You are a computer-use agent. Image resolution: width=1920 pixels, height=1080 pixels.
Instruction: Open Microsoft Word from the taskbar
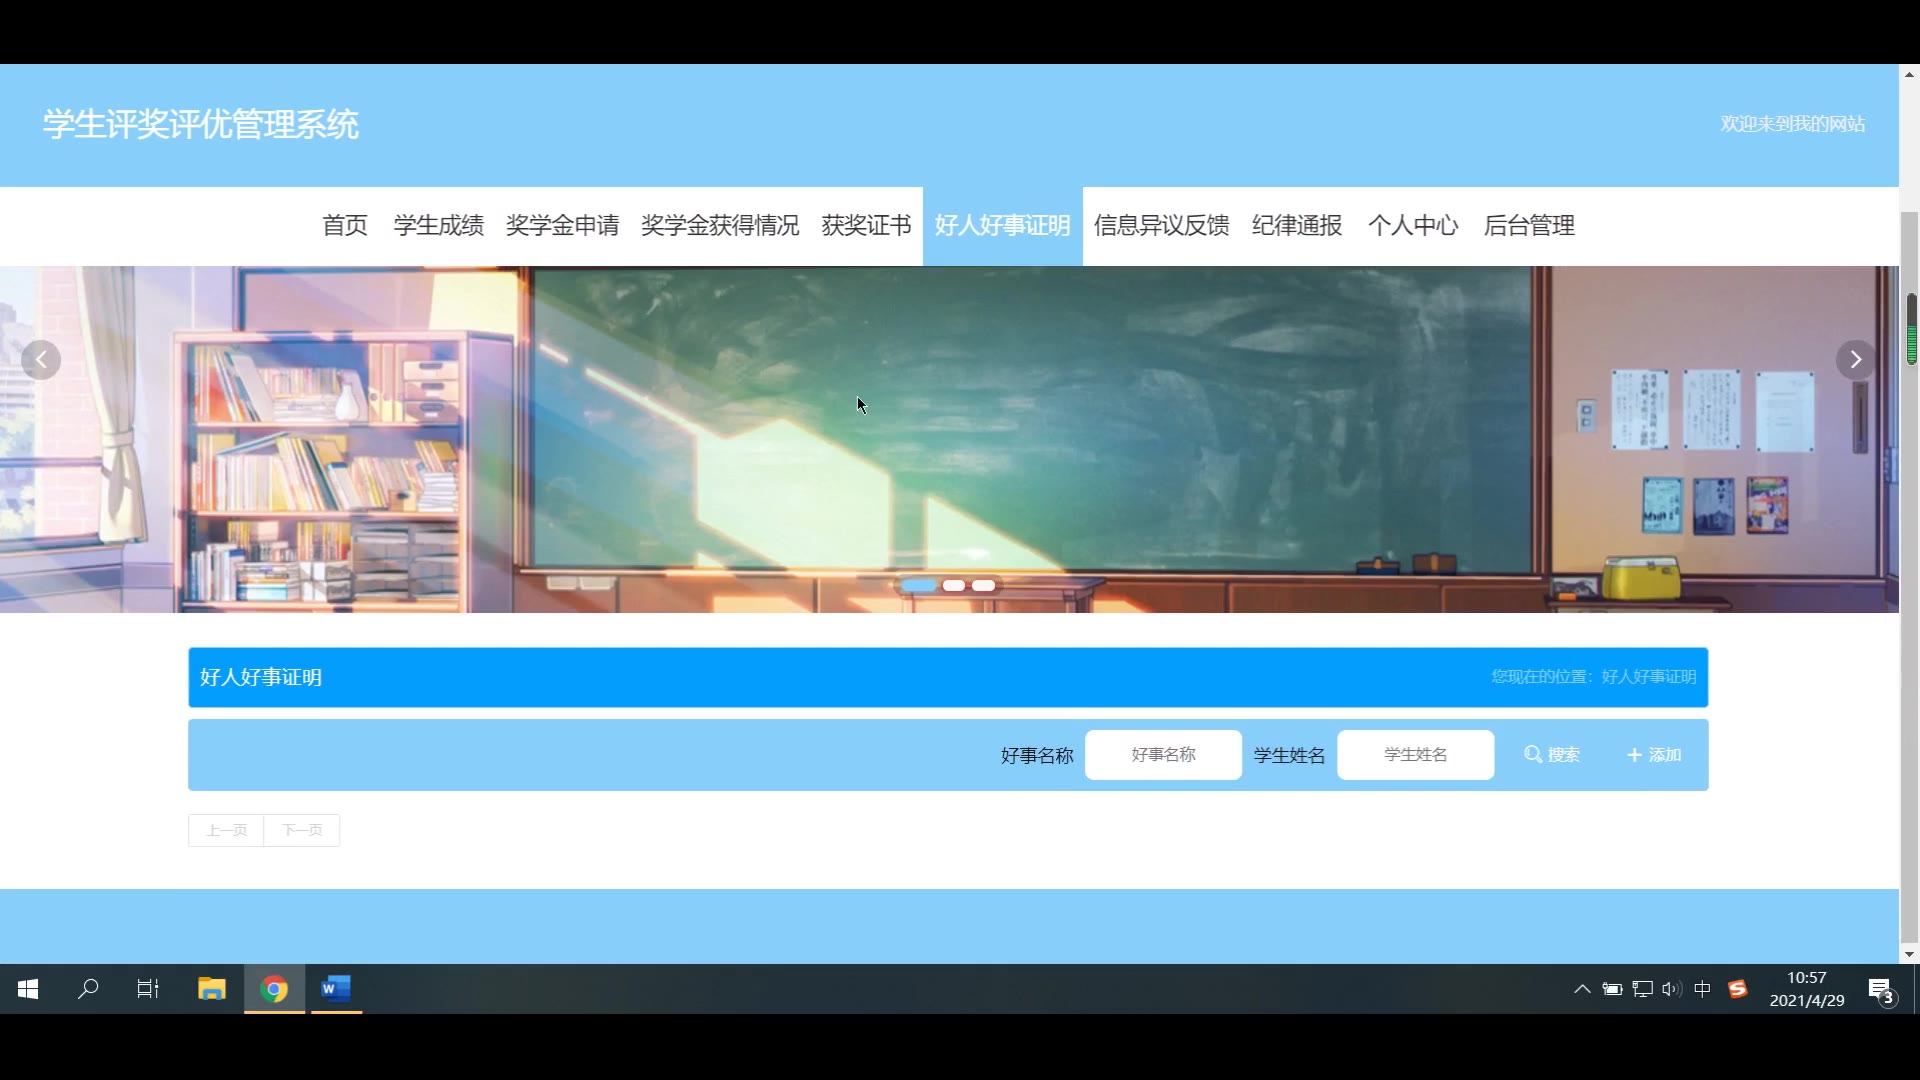336,989
